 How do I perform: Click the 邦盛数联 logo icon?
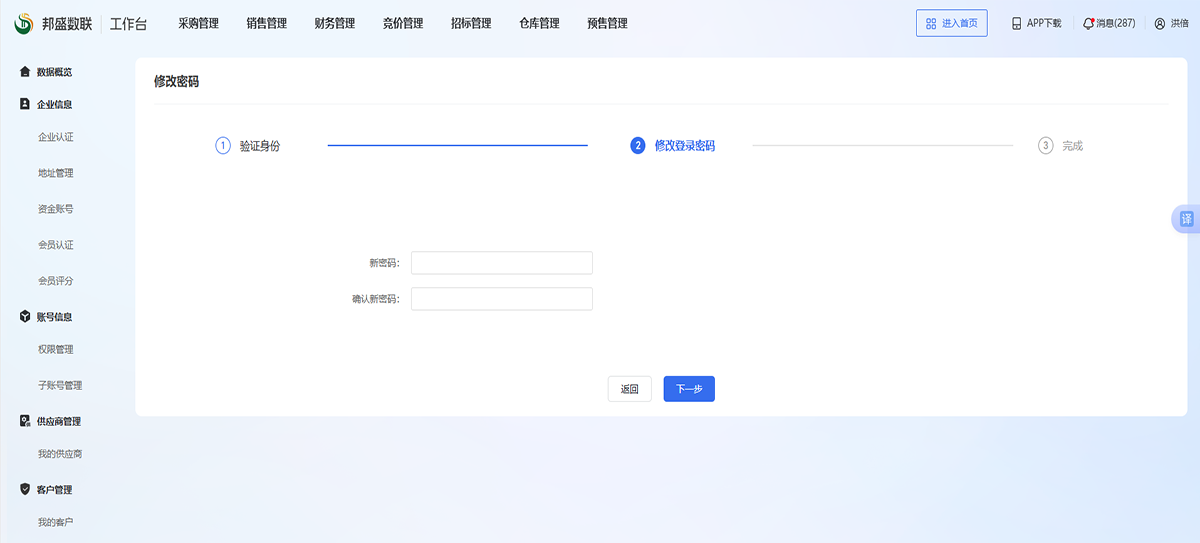[25, 23]
